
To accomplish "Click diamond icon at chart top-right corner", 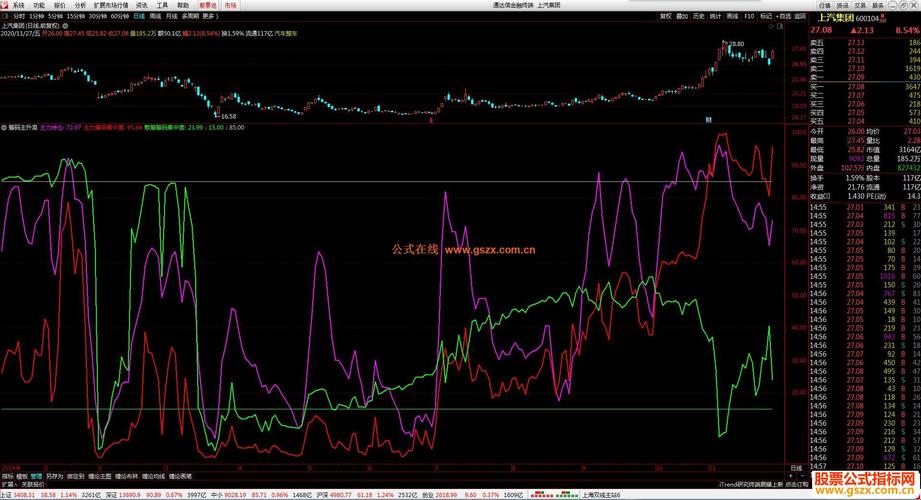I will 772,26.
